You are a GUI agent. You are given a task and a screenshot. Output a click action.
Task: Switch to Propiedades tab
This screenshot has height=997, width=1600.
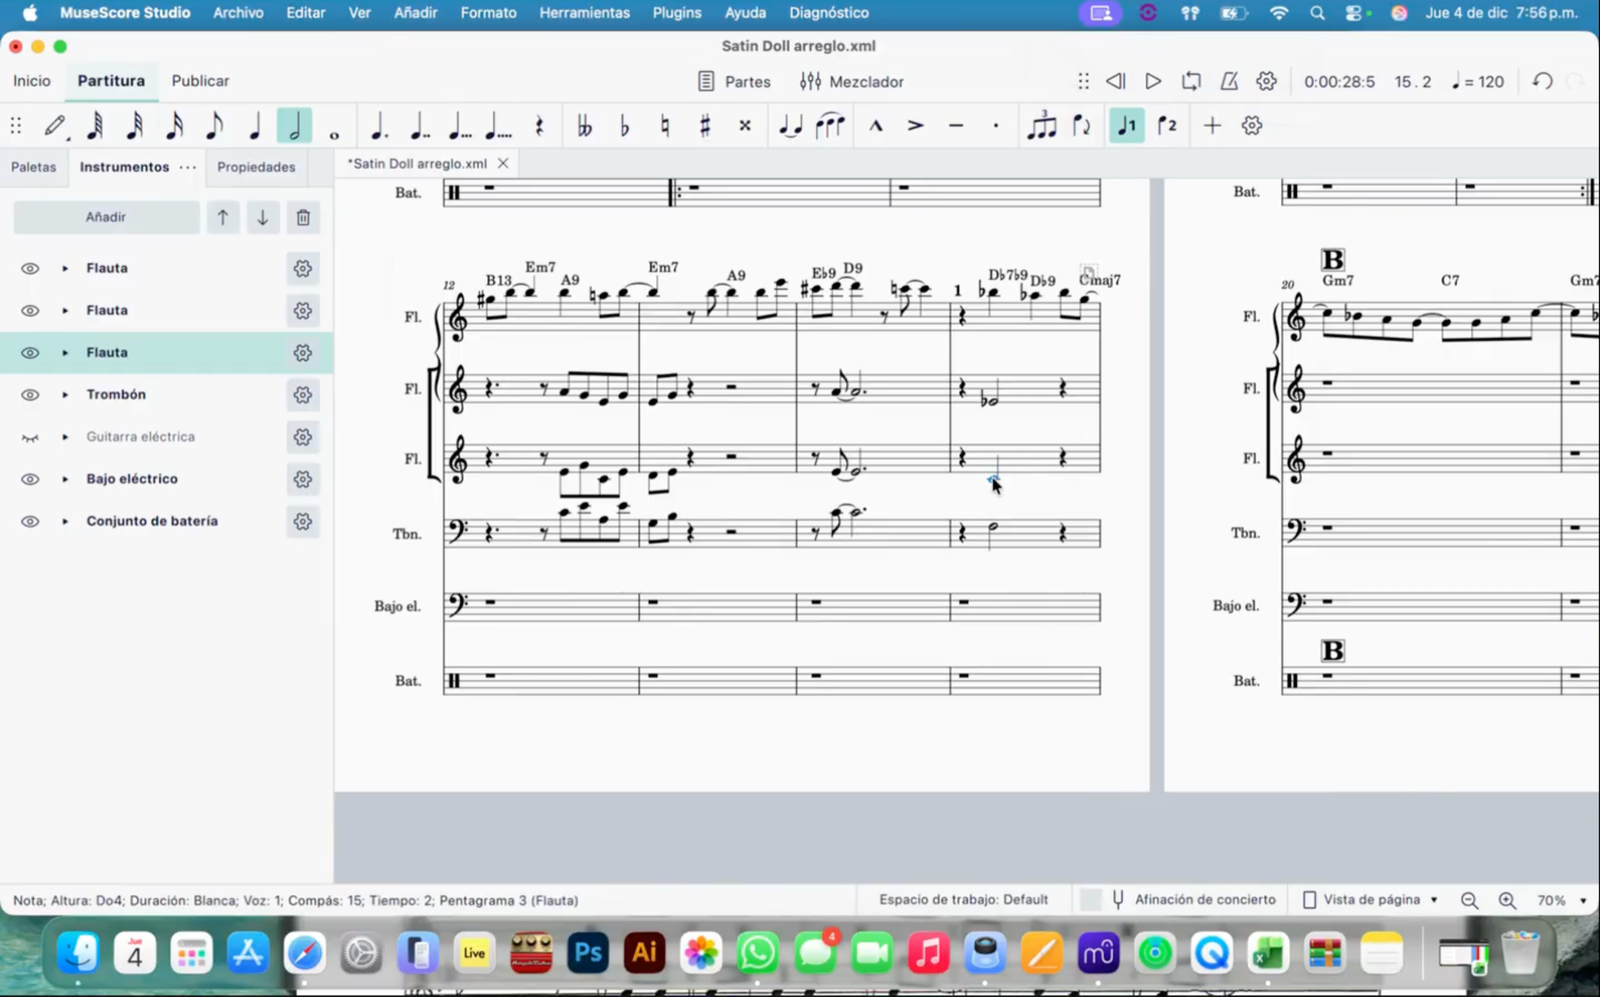256,167
